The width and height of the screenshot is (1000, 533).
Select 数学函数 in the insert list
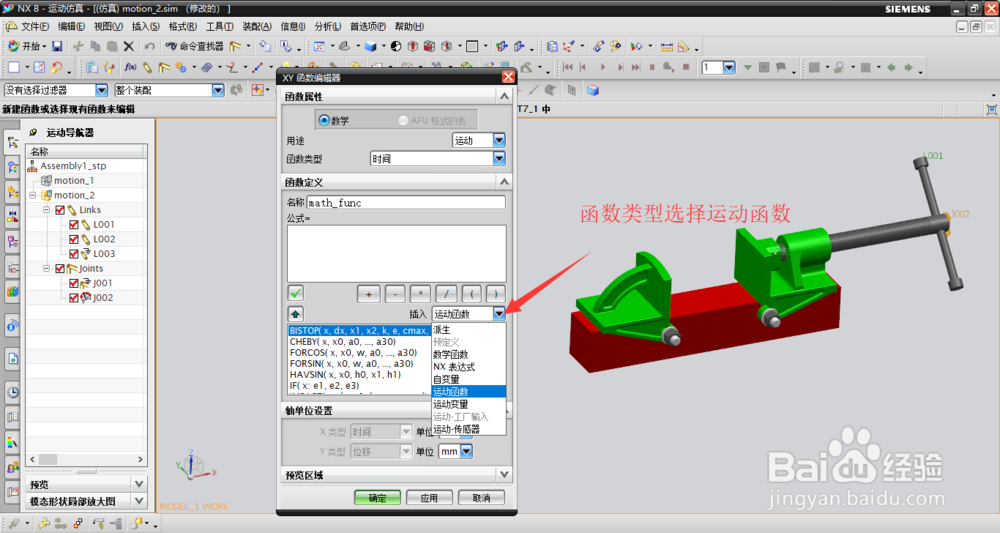[469, 354]
